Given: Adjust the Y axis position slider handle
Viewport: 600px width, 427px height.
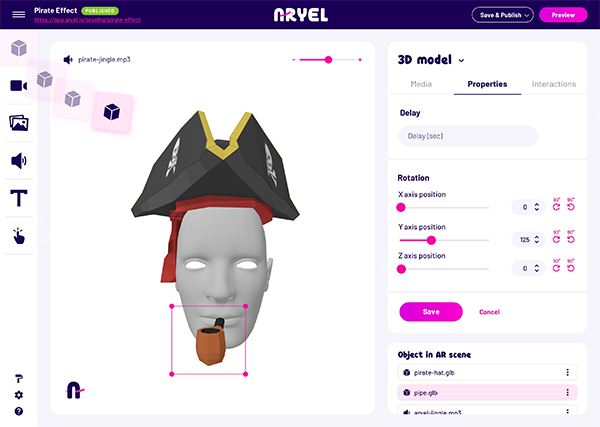Looking at the screenshot, I should pos(431,240).
